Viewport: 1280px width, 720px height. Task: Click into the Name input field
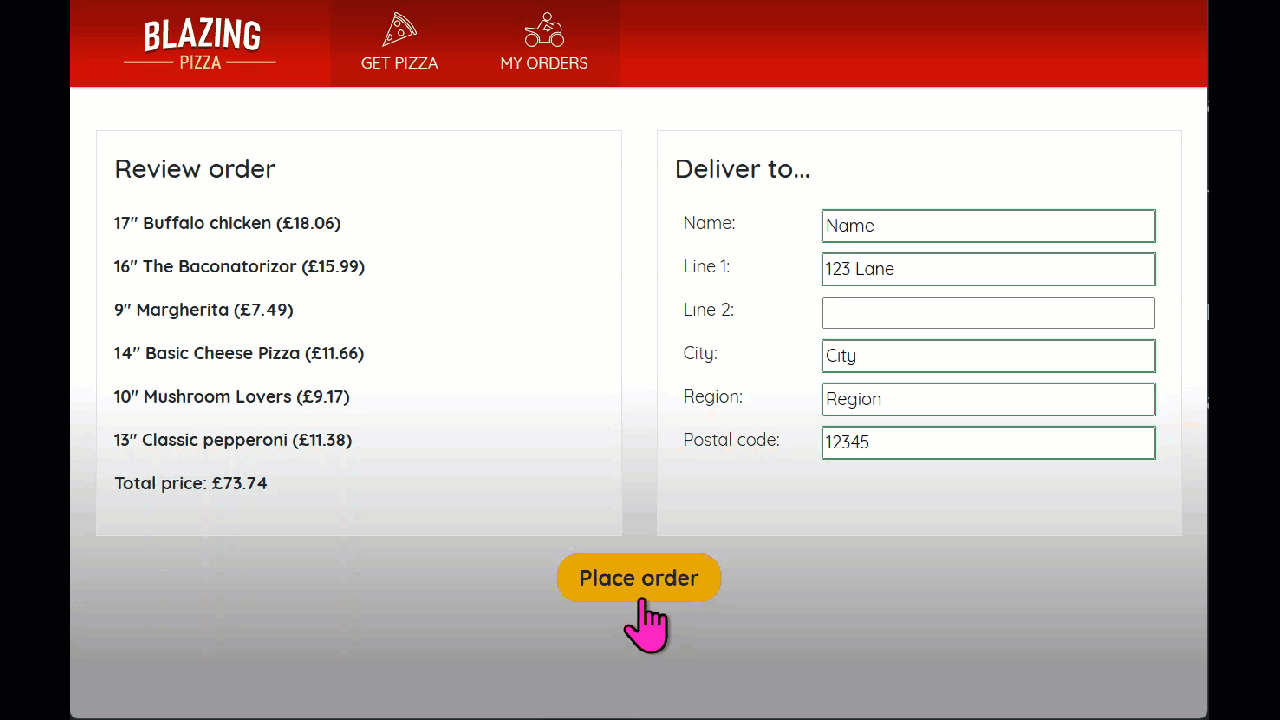(x=988, y=225)
